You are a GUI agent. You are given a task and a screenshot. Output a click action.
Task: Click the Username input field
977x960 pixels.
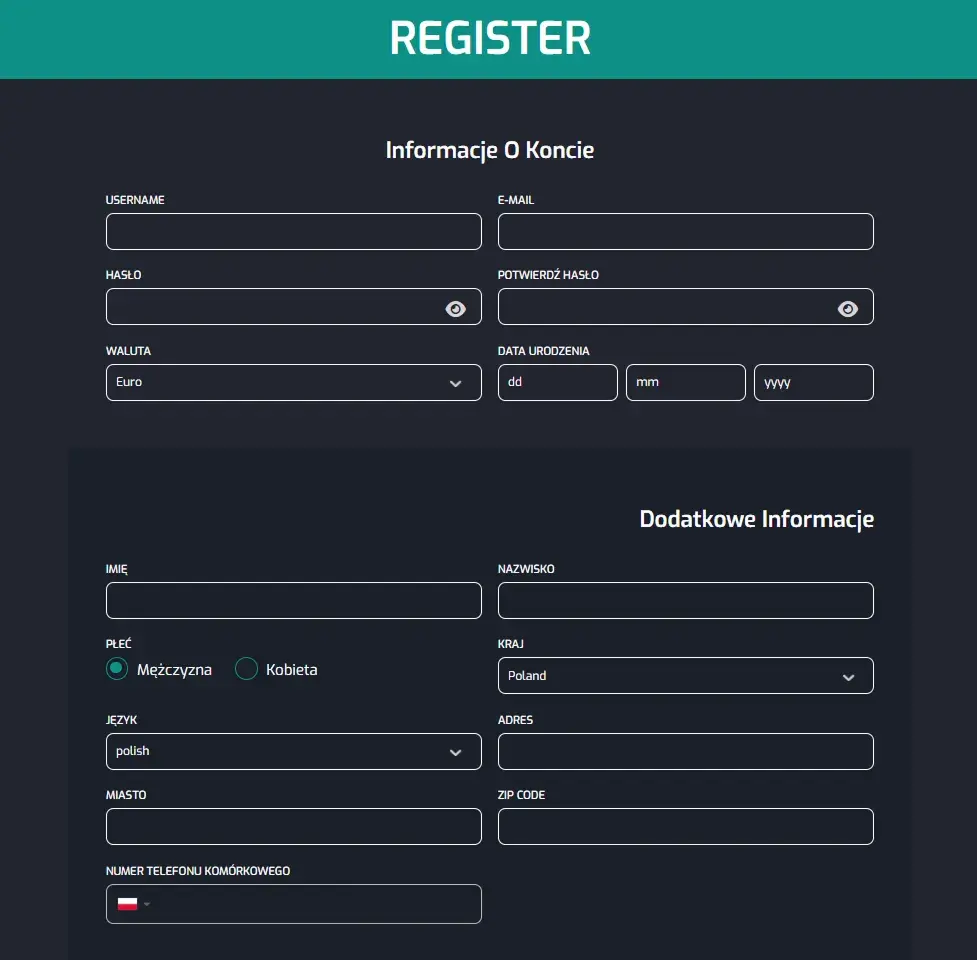point(293,232)
